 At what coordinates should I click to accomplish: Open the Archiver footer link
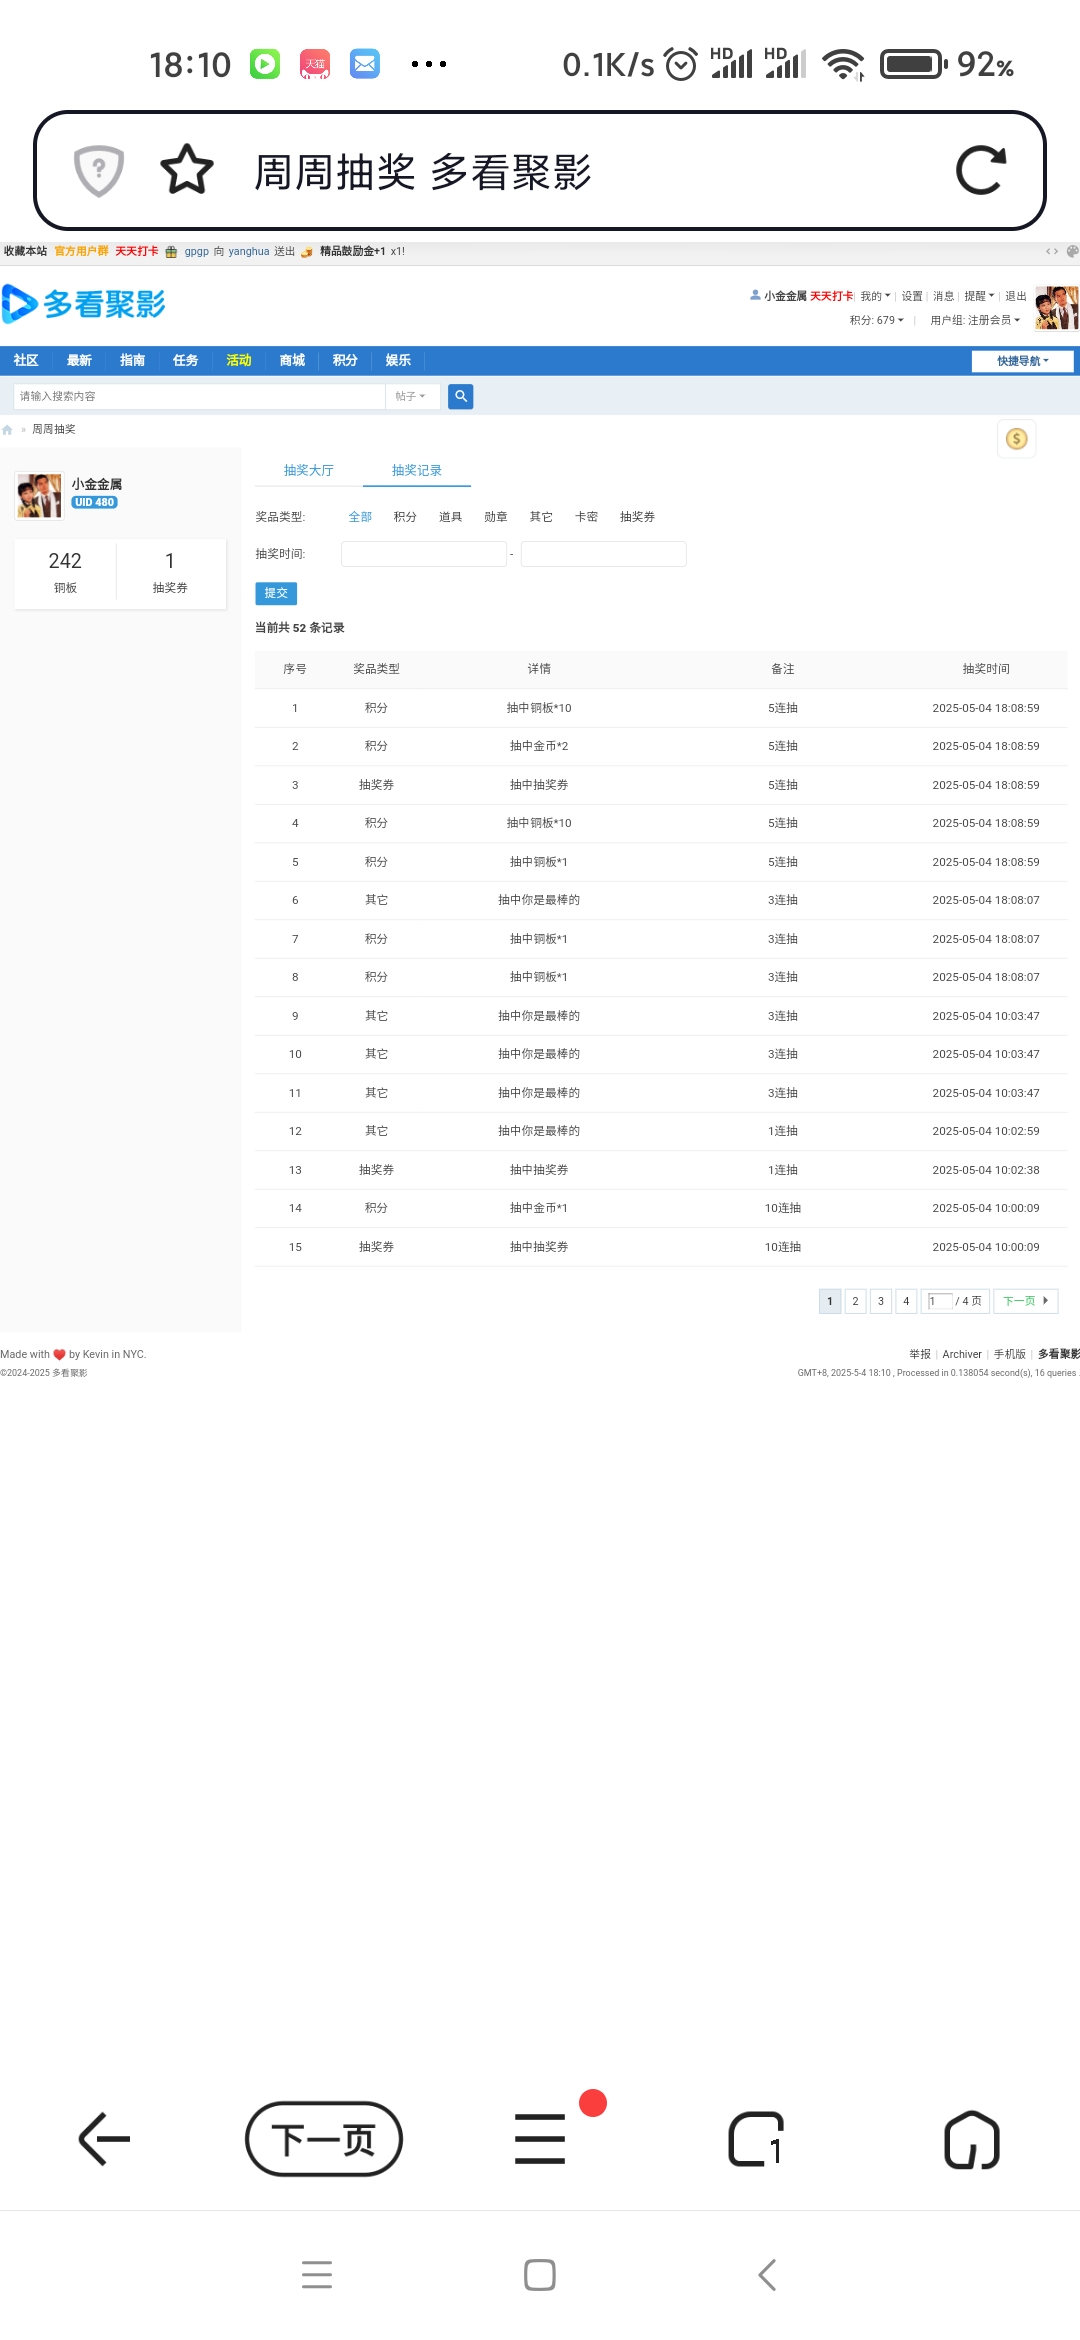(962, 1354)
